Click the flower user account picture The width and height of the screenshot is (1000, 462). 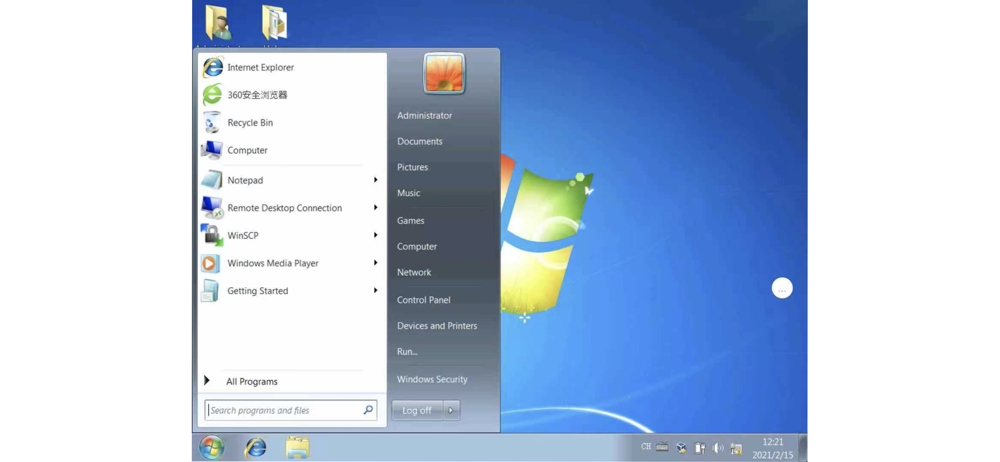(x=445, y=73)
